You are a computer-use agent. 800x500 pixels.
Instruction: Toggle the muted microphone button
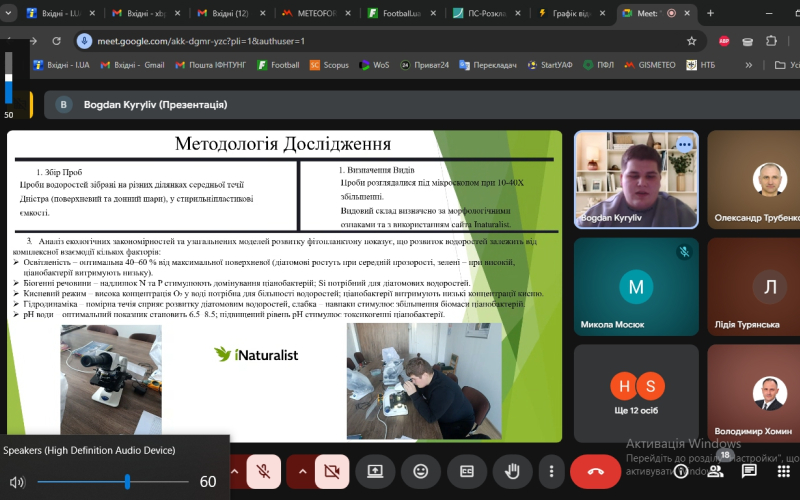pyautogui.click(x=264, y=470)
